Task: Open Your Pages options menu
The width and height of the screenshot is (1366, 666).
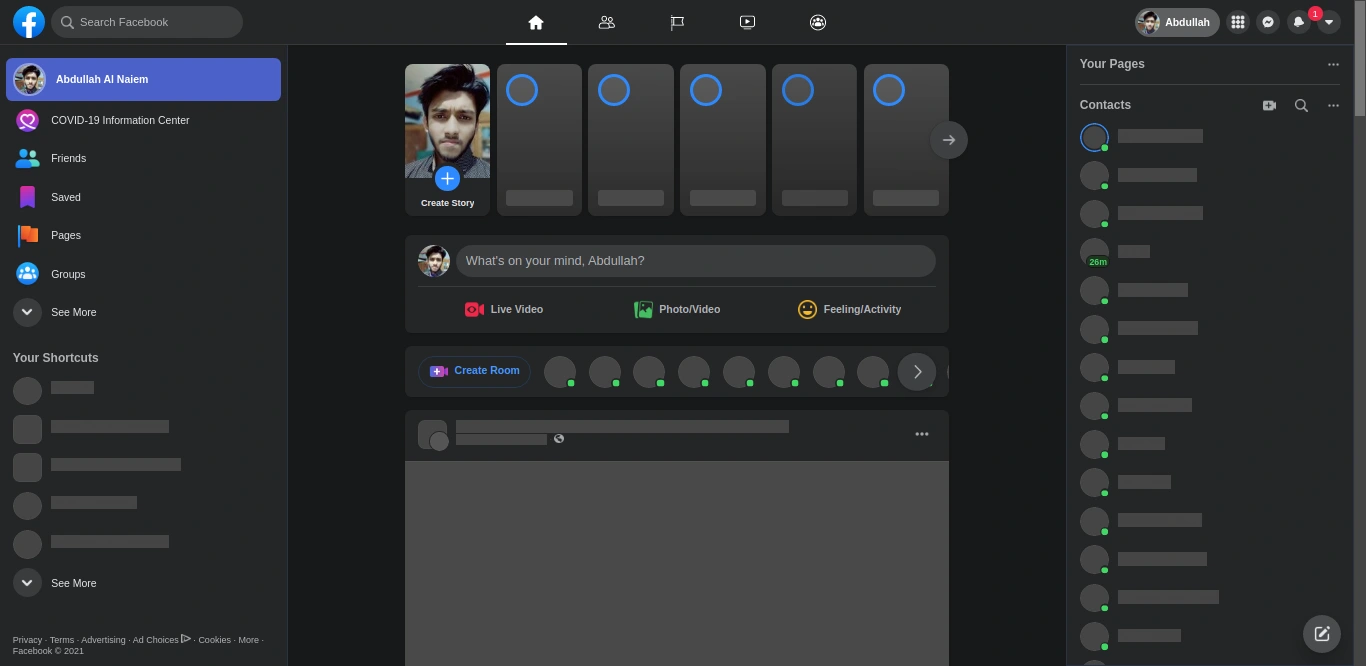Action: click(x=1333, y=64)
